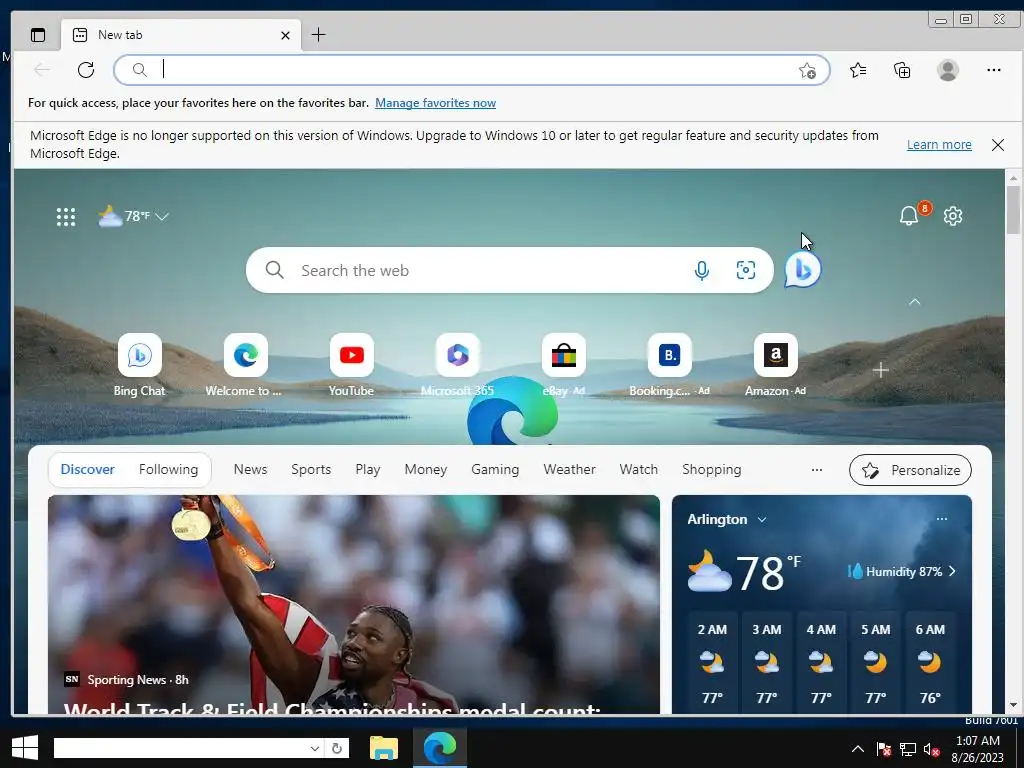Open the YouTube quick link
The image size is (1024, 768).
point(351,366)
